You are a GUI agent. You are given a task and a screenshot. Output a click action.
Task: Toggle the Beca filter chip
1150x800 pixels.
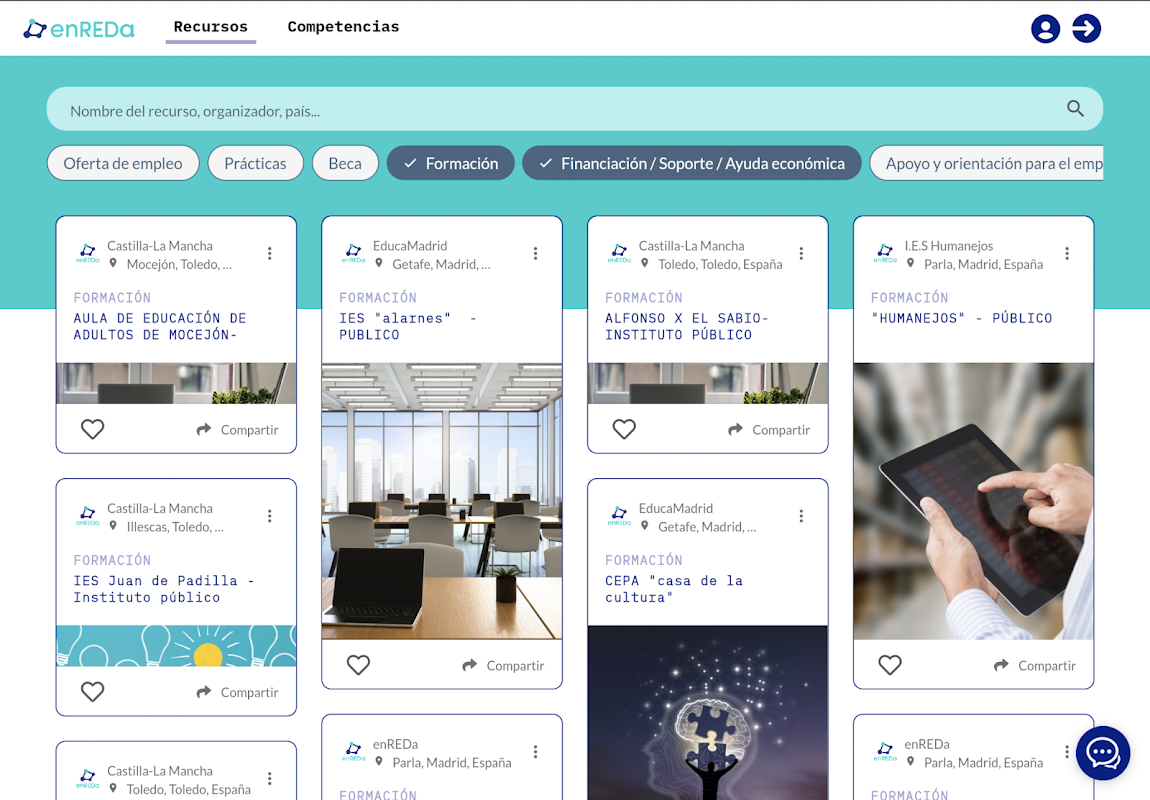coord(345,163)
